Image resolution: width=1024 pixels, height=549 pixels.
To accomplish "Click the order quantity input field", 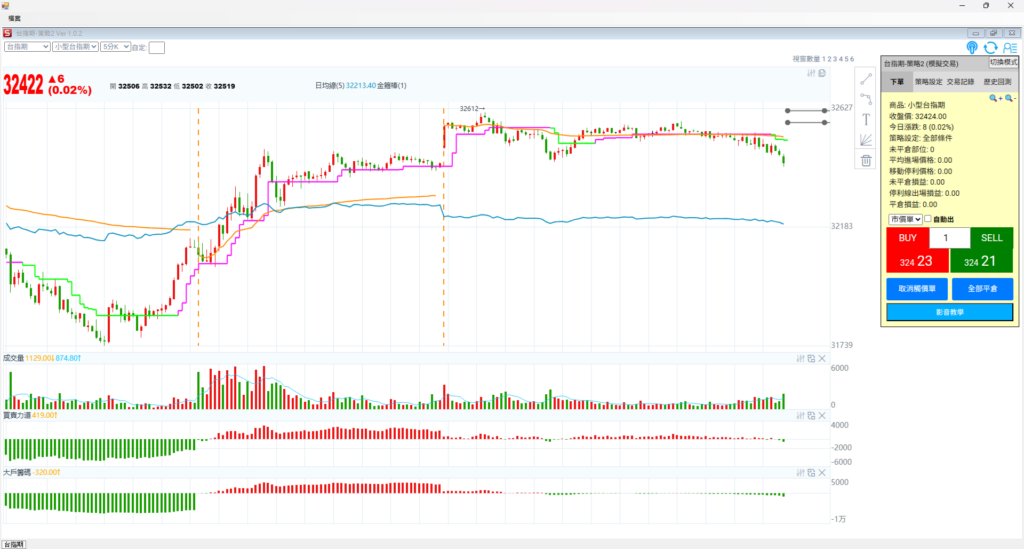I will tap(949, 238).
